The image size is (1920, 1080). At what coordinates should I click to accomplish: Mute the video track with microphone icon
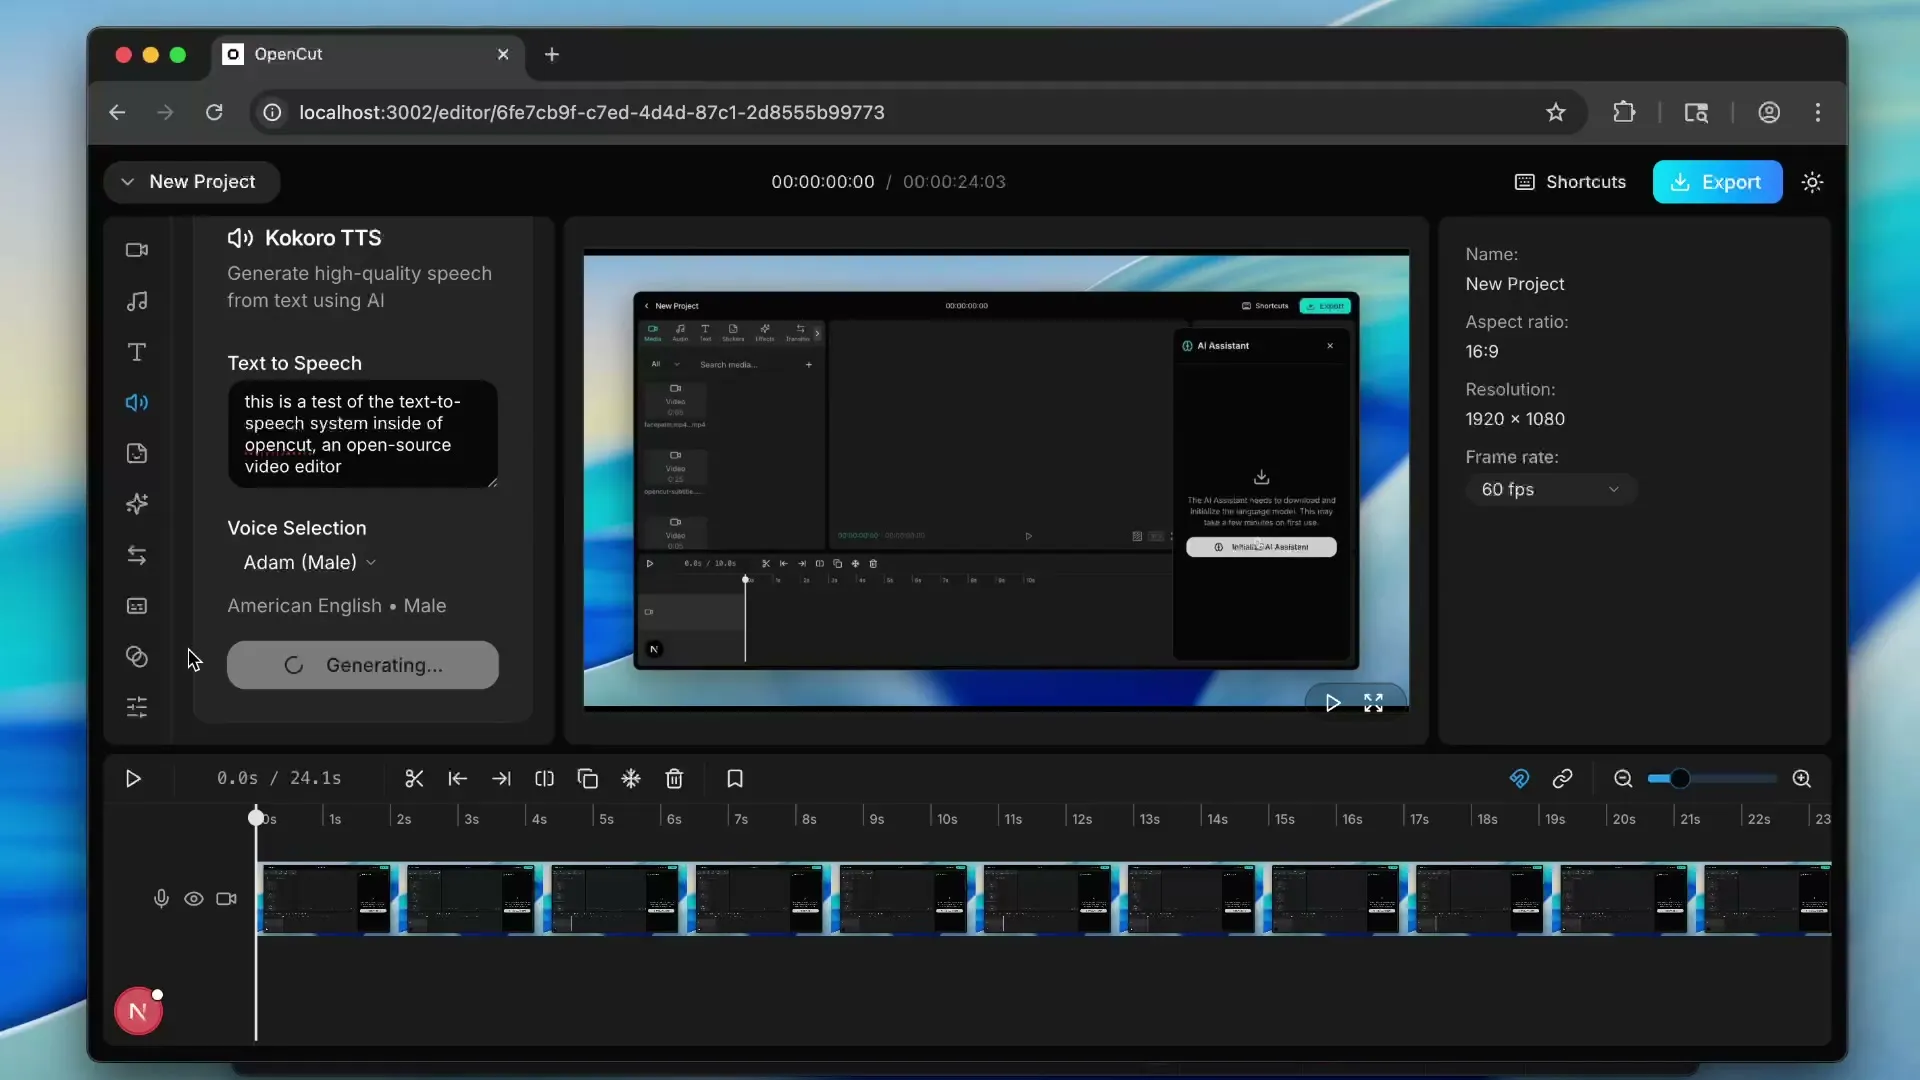[161, 899]
